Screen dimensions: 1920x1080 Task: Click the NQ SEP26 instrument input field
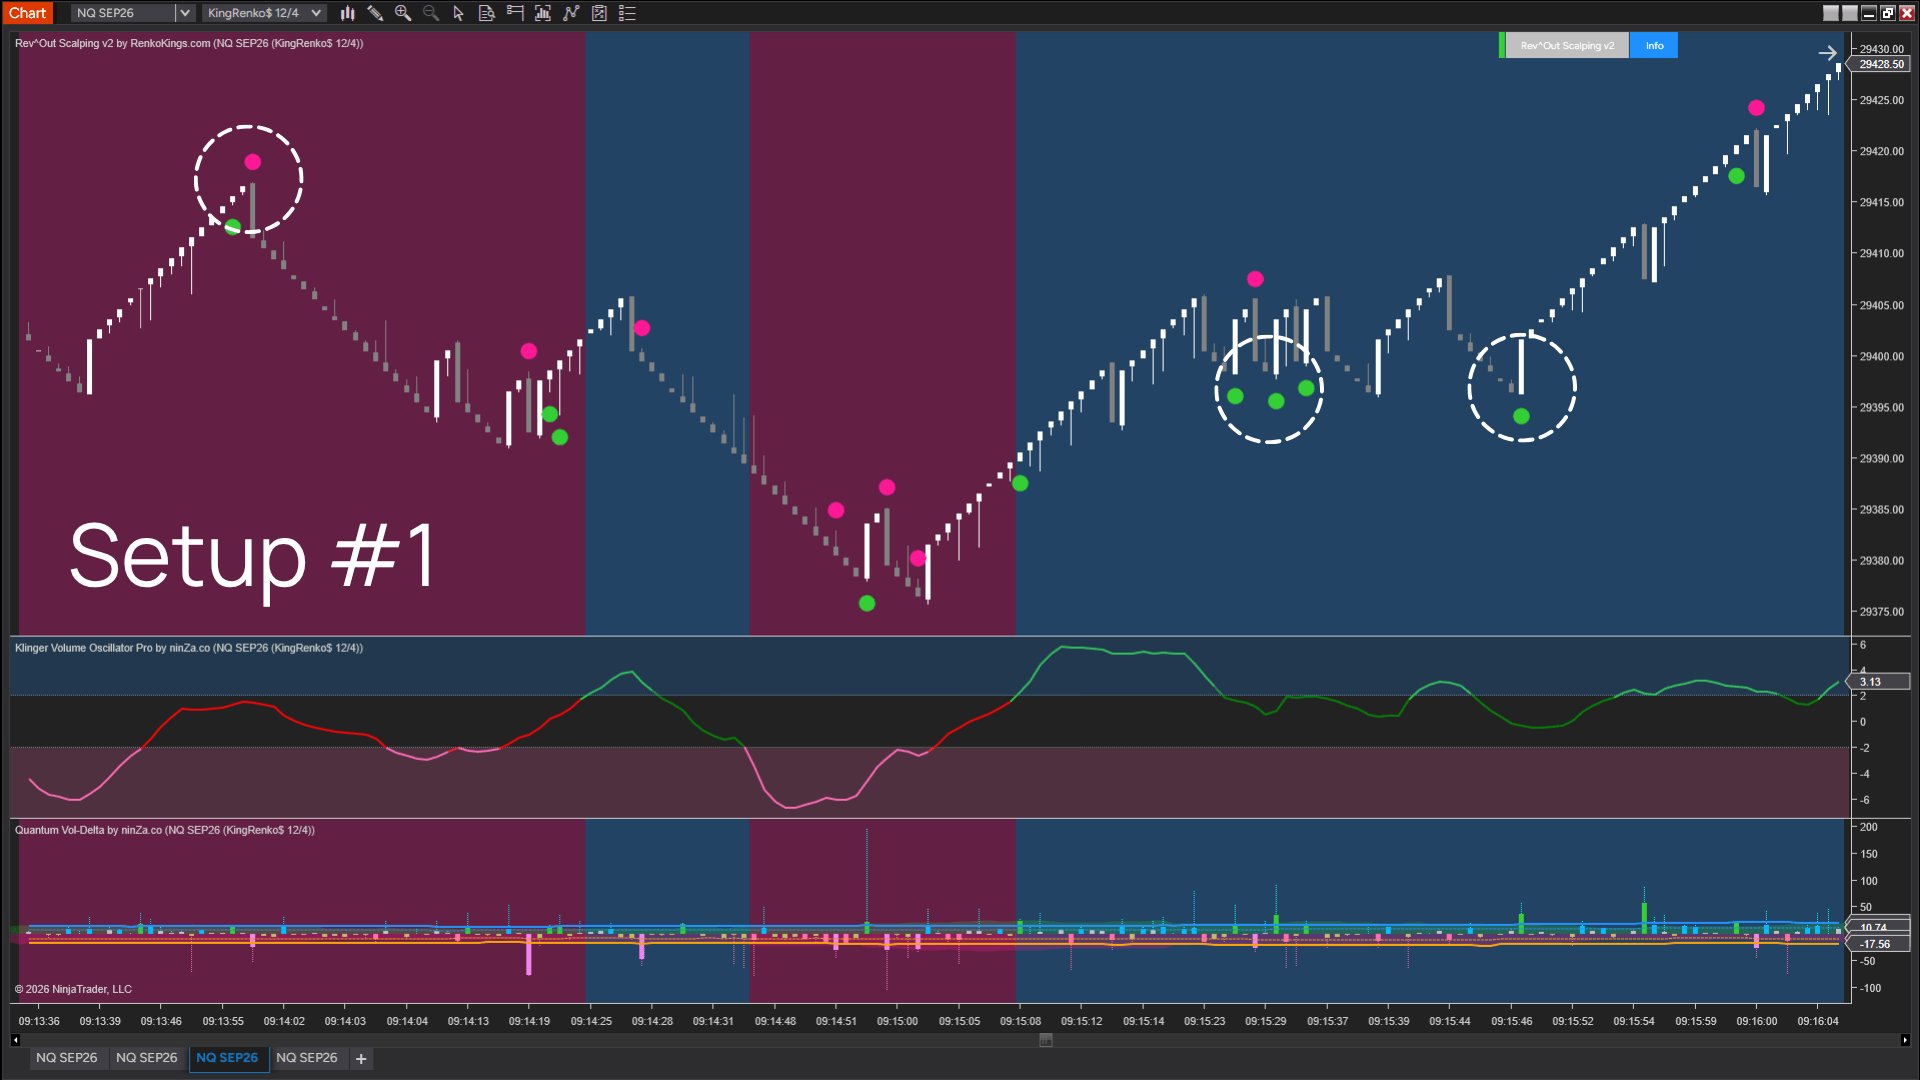point(124,13)
